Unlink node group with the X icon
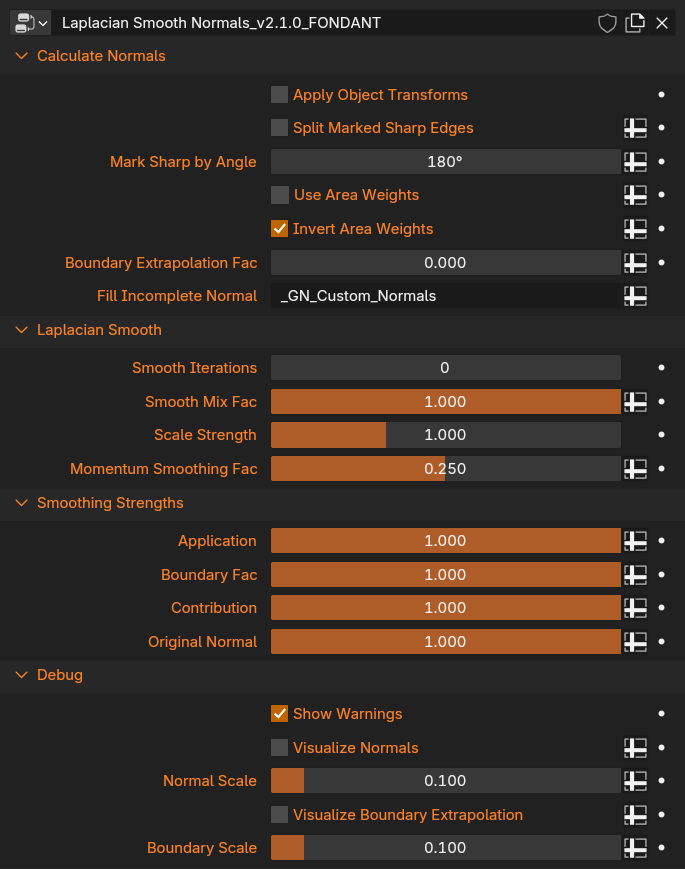The height and width of the screenshot is (869, 685). 662,23
